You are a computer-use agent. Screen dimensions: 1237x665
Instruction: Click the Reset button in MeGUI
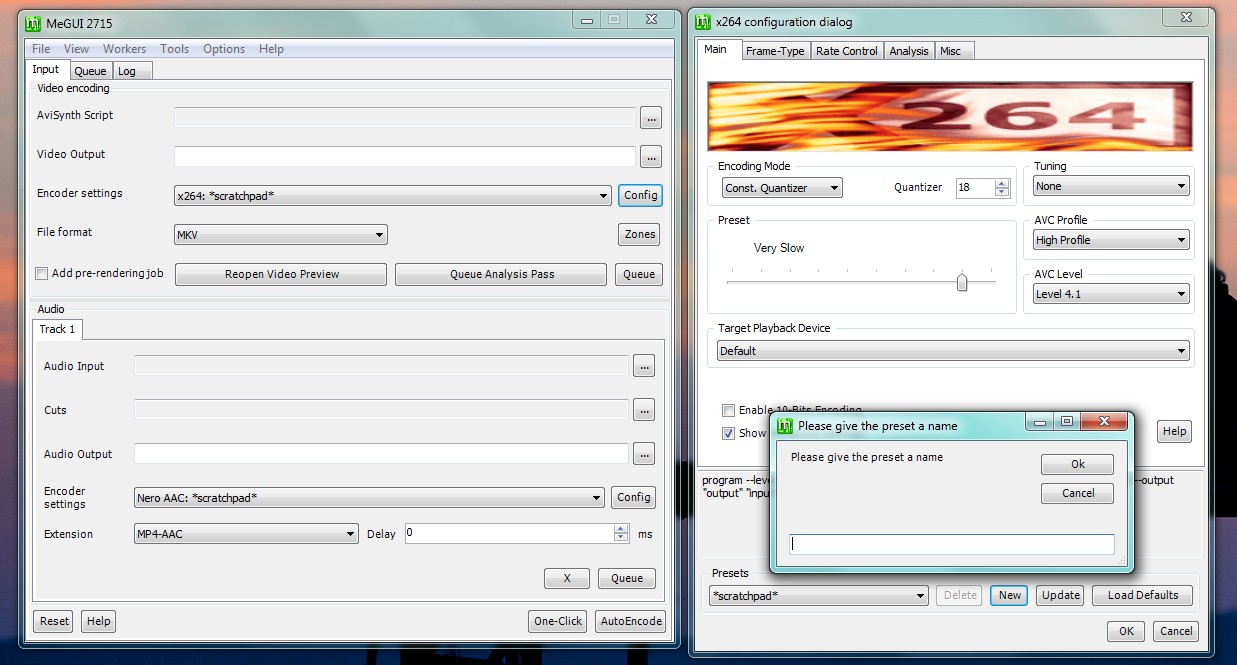click(54, 621)
